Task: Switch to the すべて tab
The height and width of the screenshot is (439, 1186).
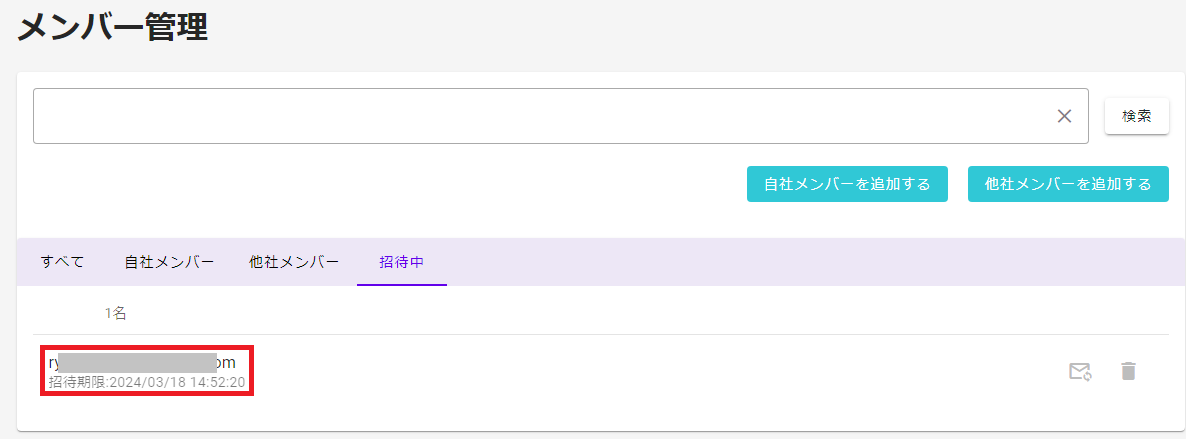Action: (x=63, y=262)
